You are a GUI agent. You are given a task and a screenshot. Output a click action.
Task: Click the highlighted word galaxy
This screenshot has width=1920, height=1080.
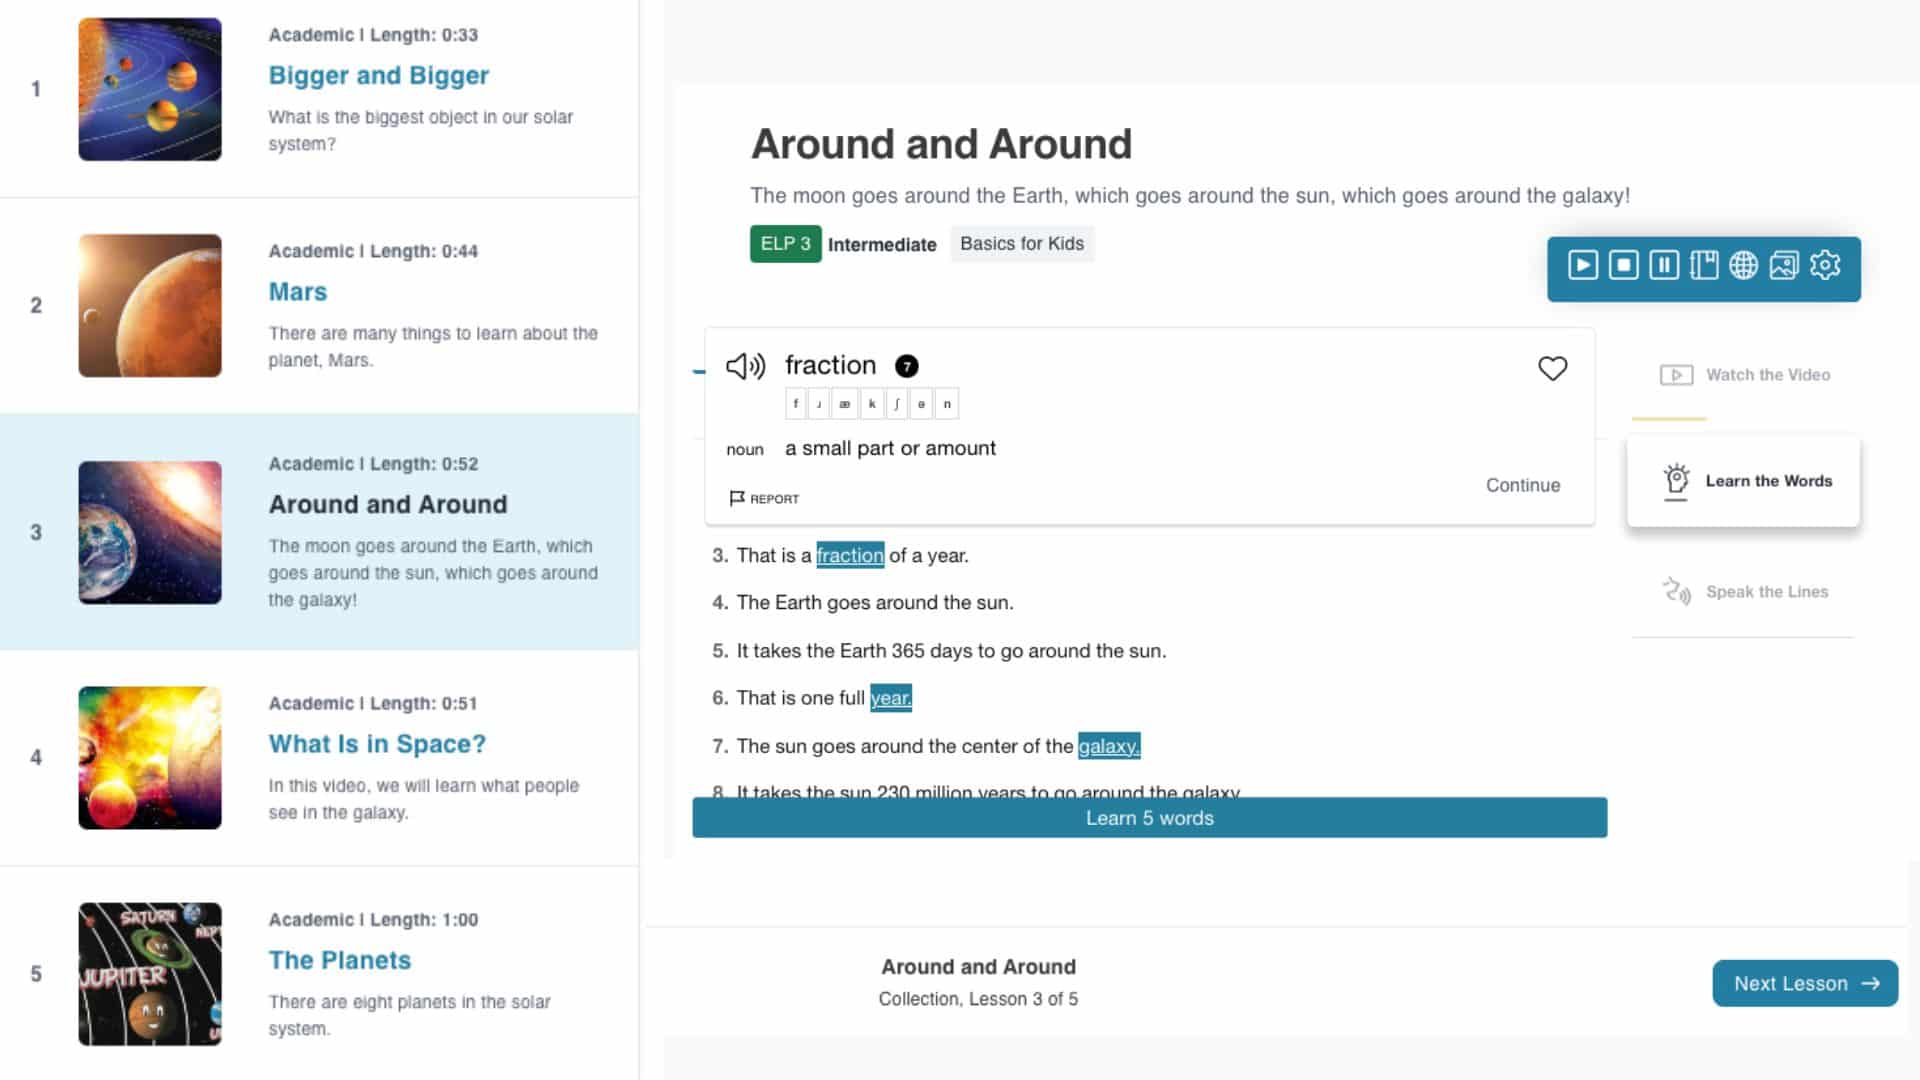tap(1108, 746)
